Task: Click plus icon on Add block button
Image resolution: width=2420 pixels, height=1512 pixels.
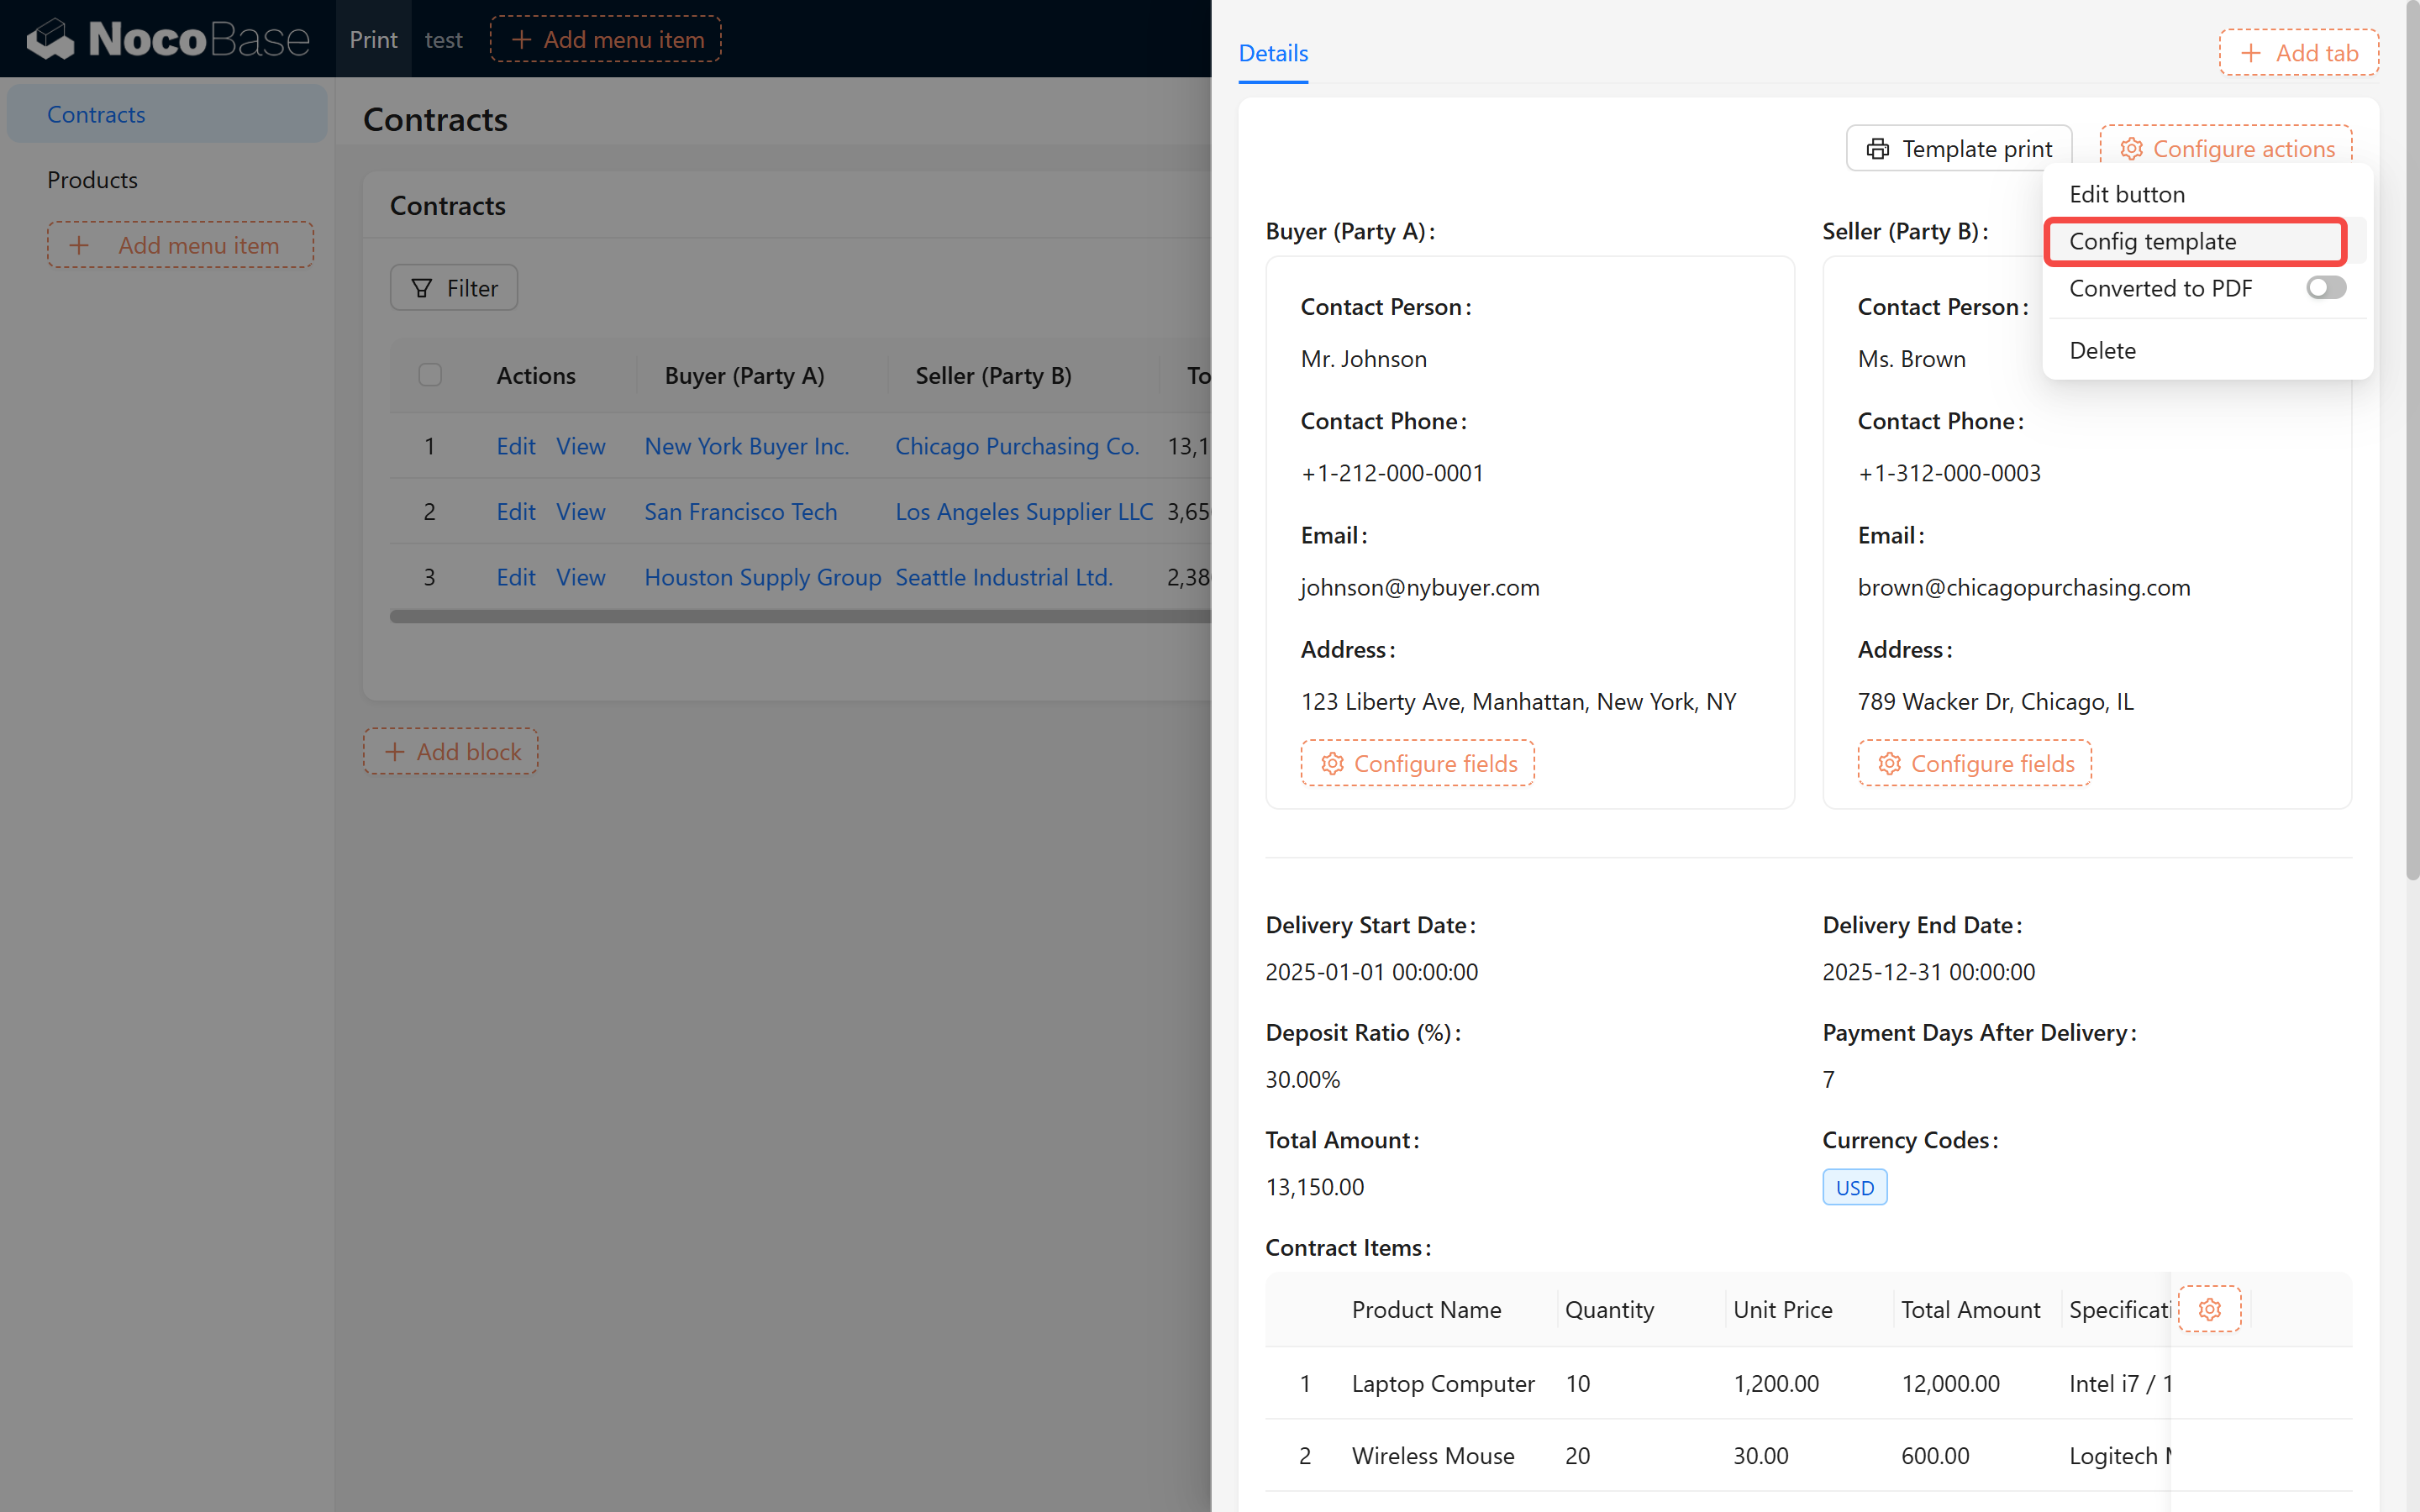Action: [x=395, y=752]
